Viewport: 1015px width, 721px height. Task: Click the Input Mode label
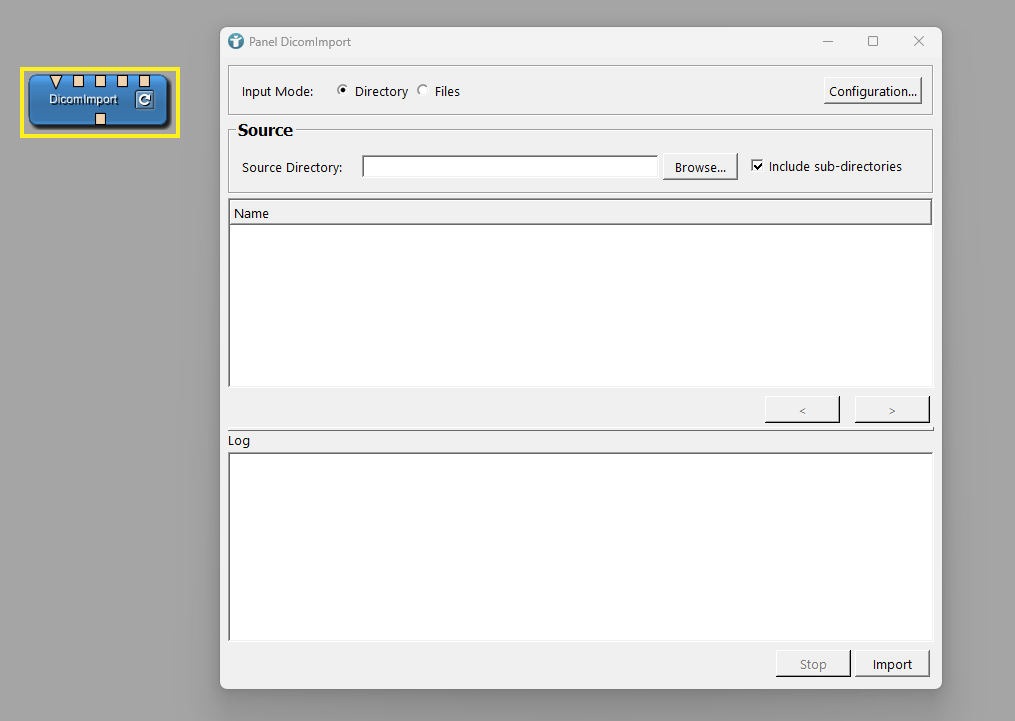point(277,91)
